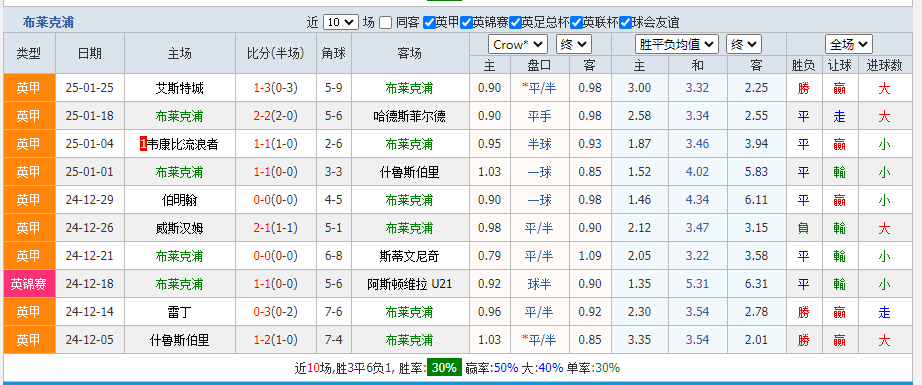922x385 pixels.
Task: Click the 类型 column header
Action: click(x=29, y=53)
